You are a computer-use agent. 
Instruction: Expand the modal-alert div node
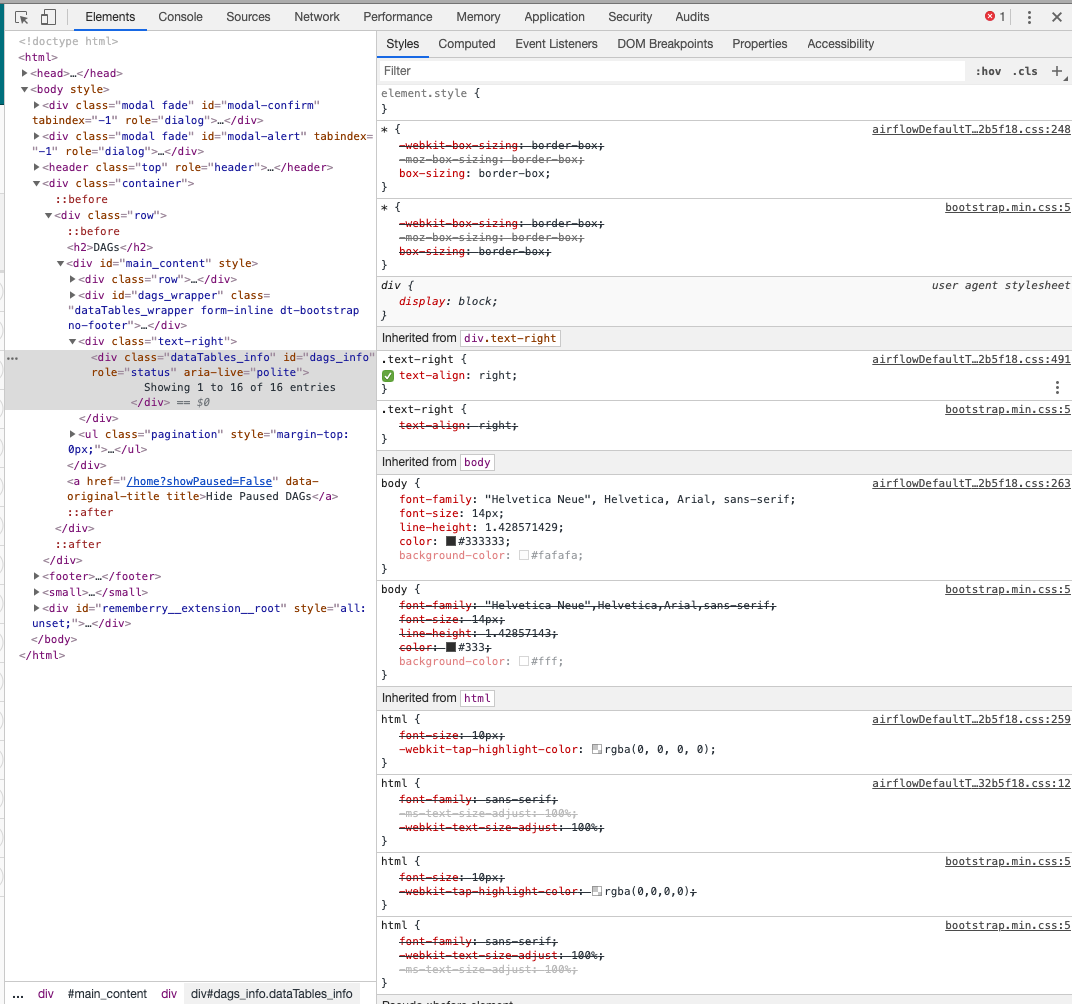36,136
